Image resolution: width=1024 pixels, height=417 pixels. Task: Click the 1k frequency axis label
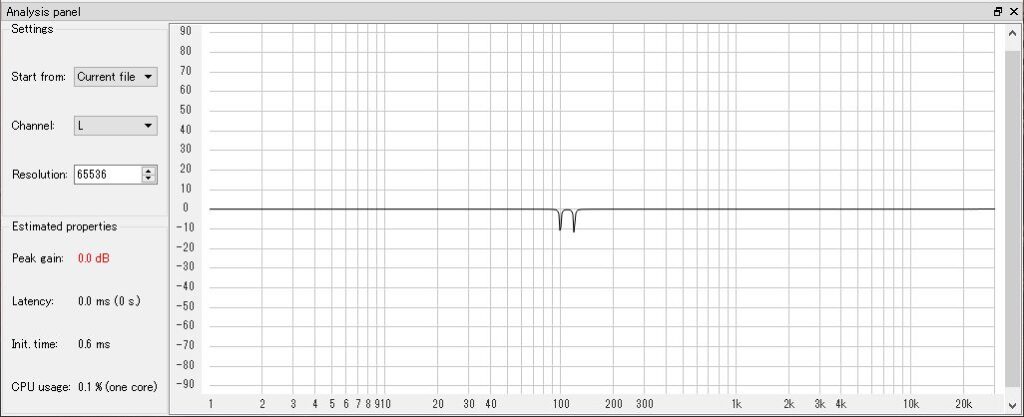pyautogui.click(x=736, y=404)
